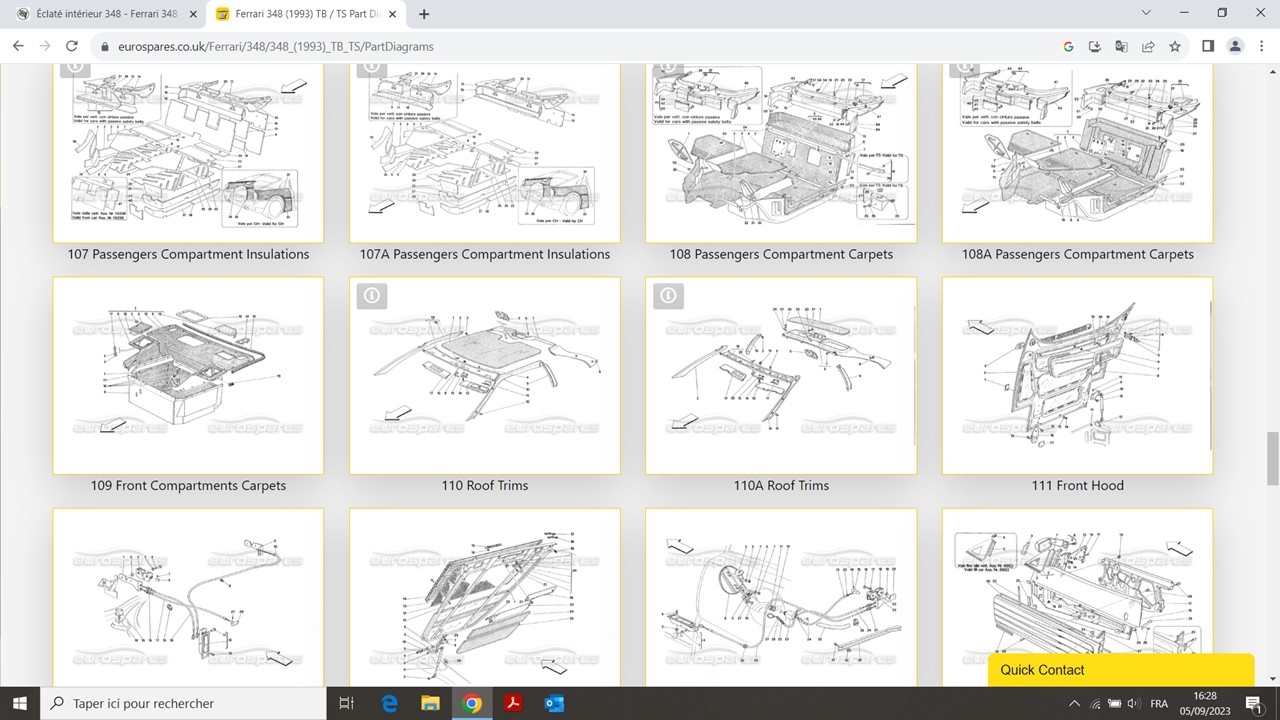The height and width of the screenshot is (720, 1280).
Task: Click the FRA language indicator
Action: pyautogui.click(x=1159, y=703)
